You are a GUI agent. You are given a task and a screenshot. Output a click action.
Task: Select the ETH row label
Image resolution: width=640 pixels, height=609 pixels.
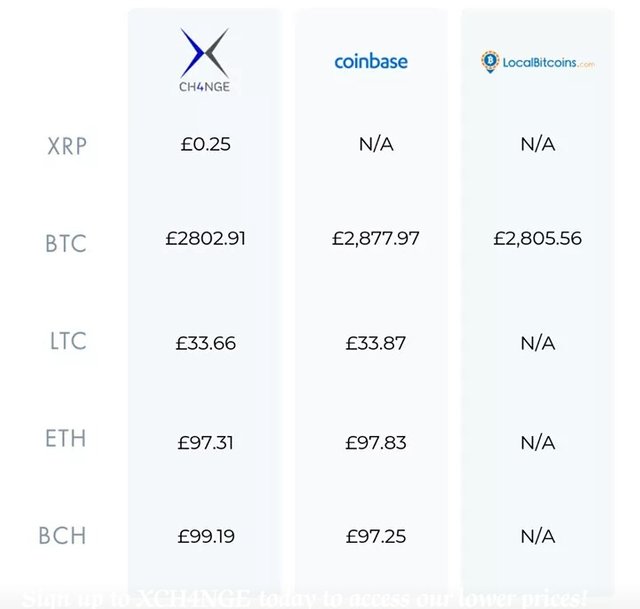point(65,438)
